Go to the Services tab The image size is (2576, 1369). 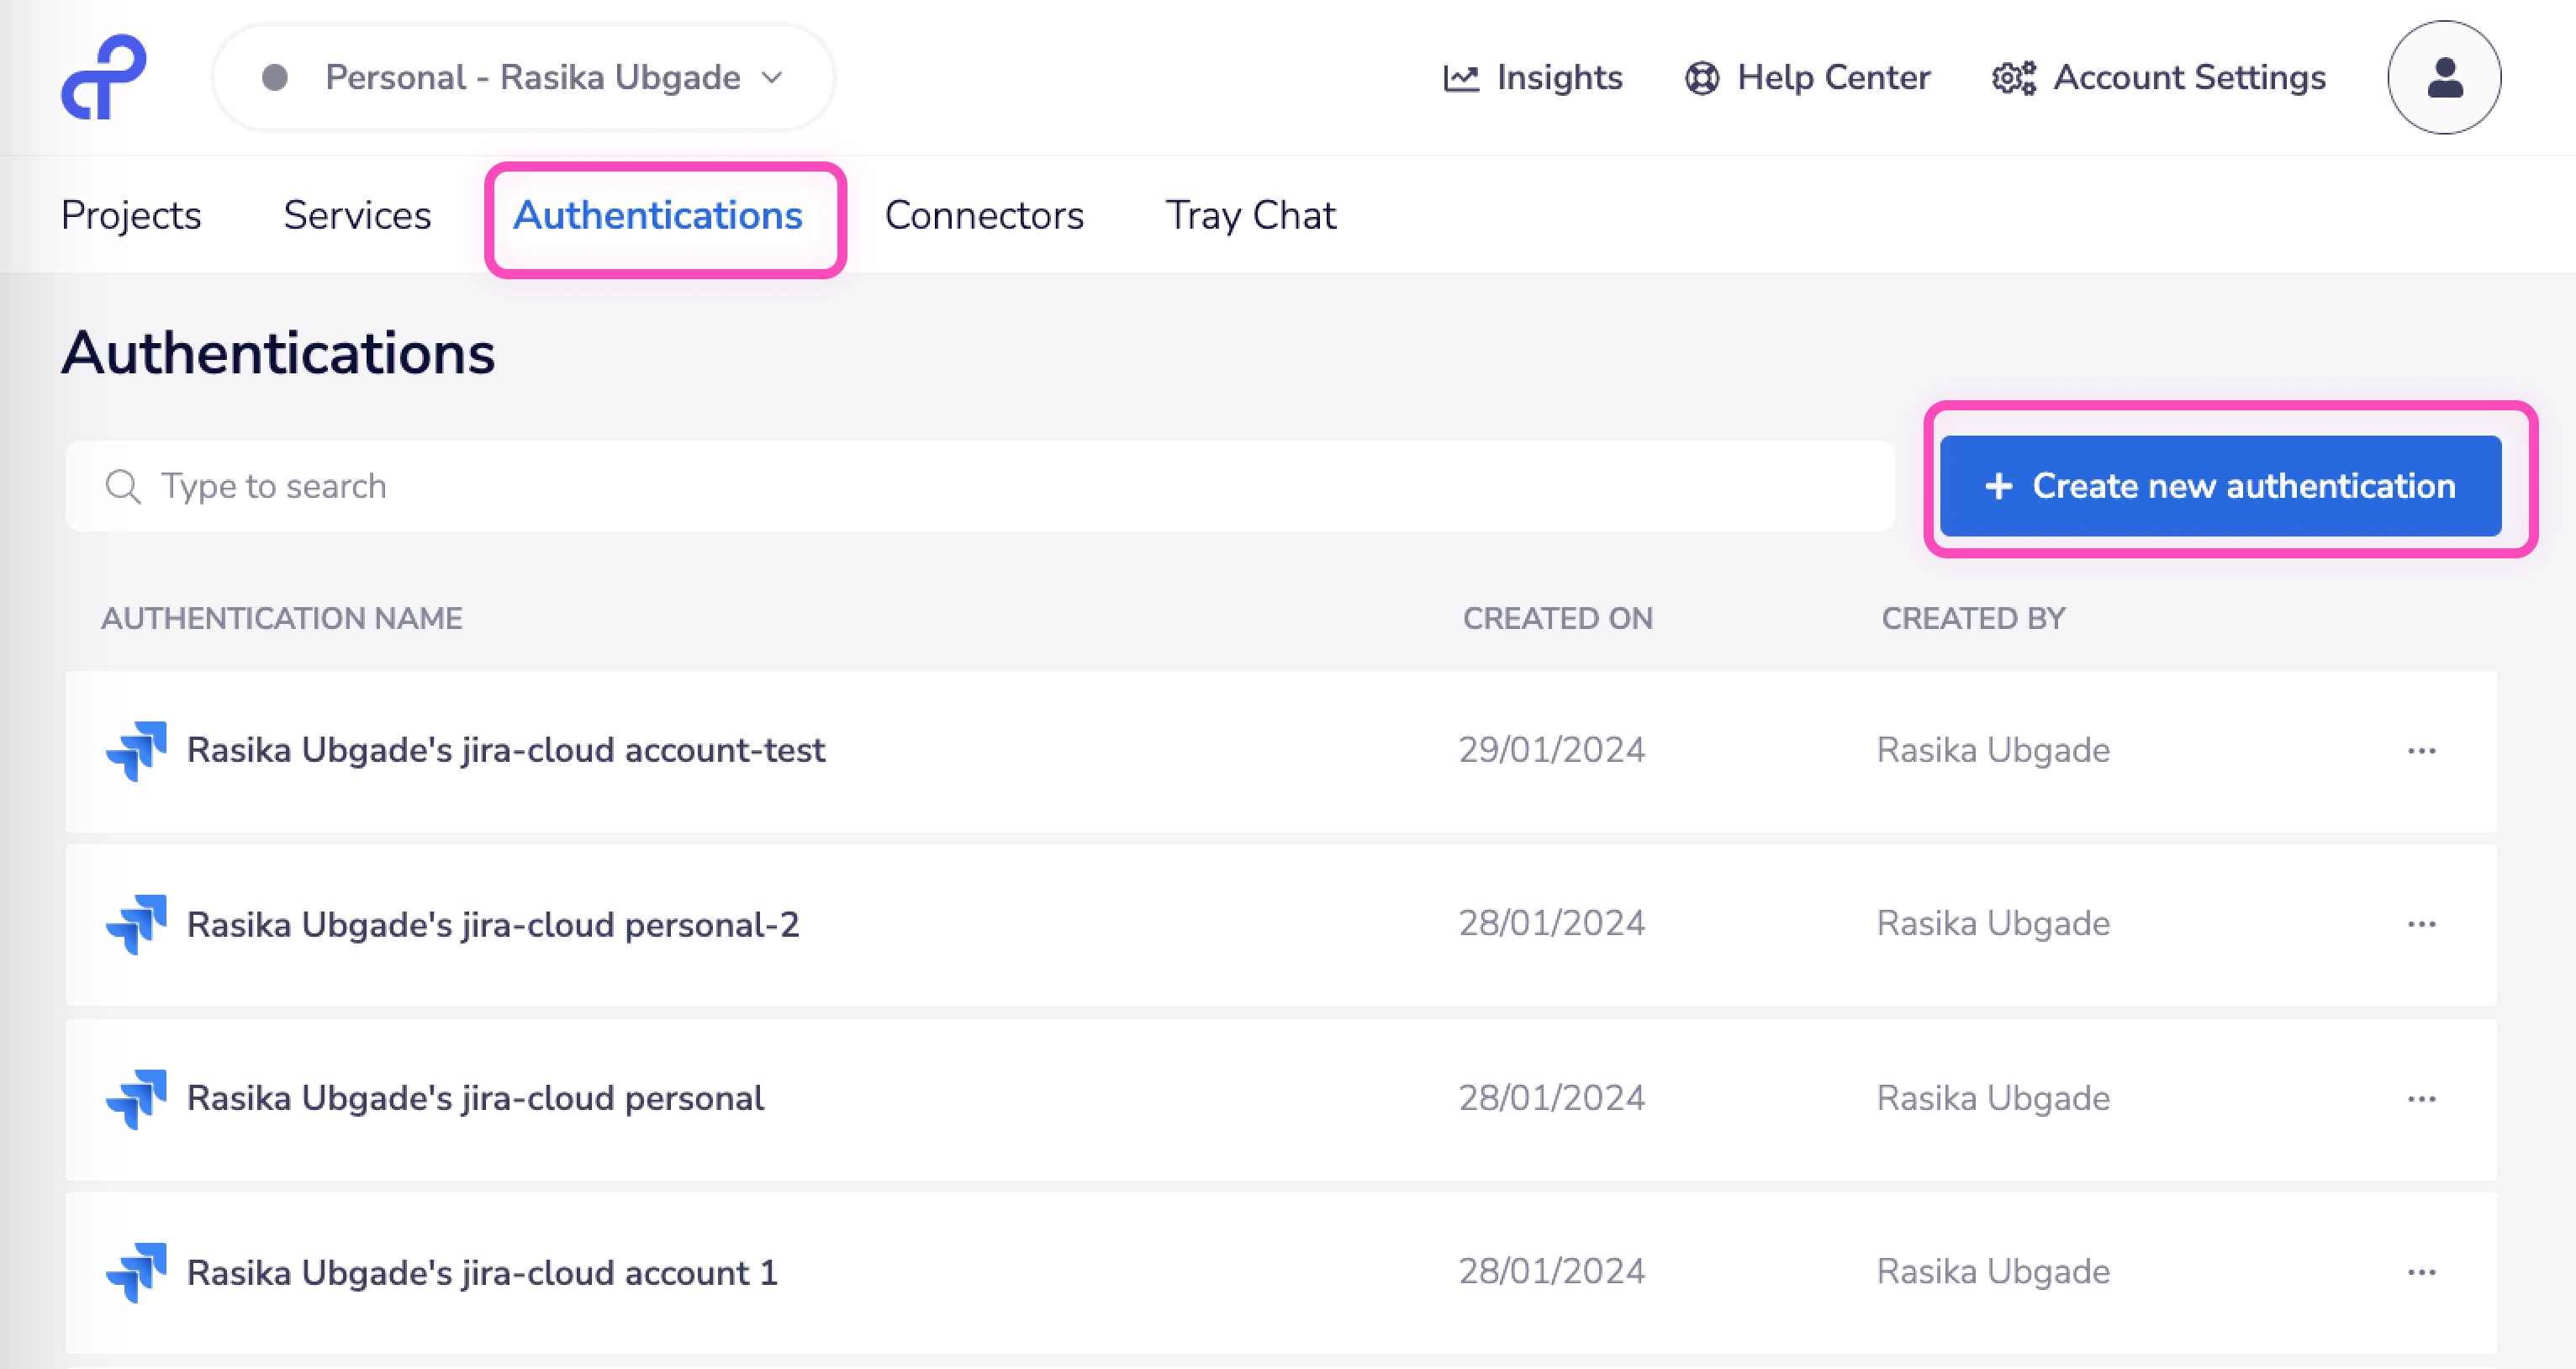point(357,215)
